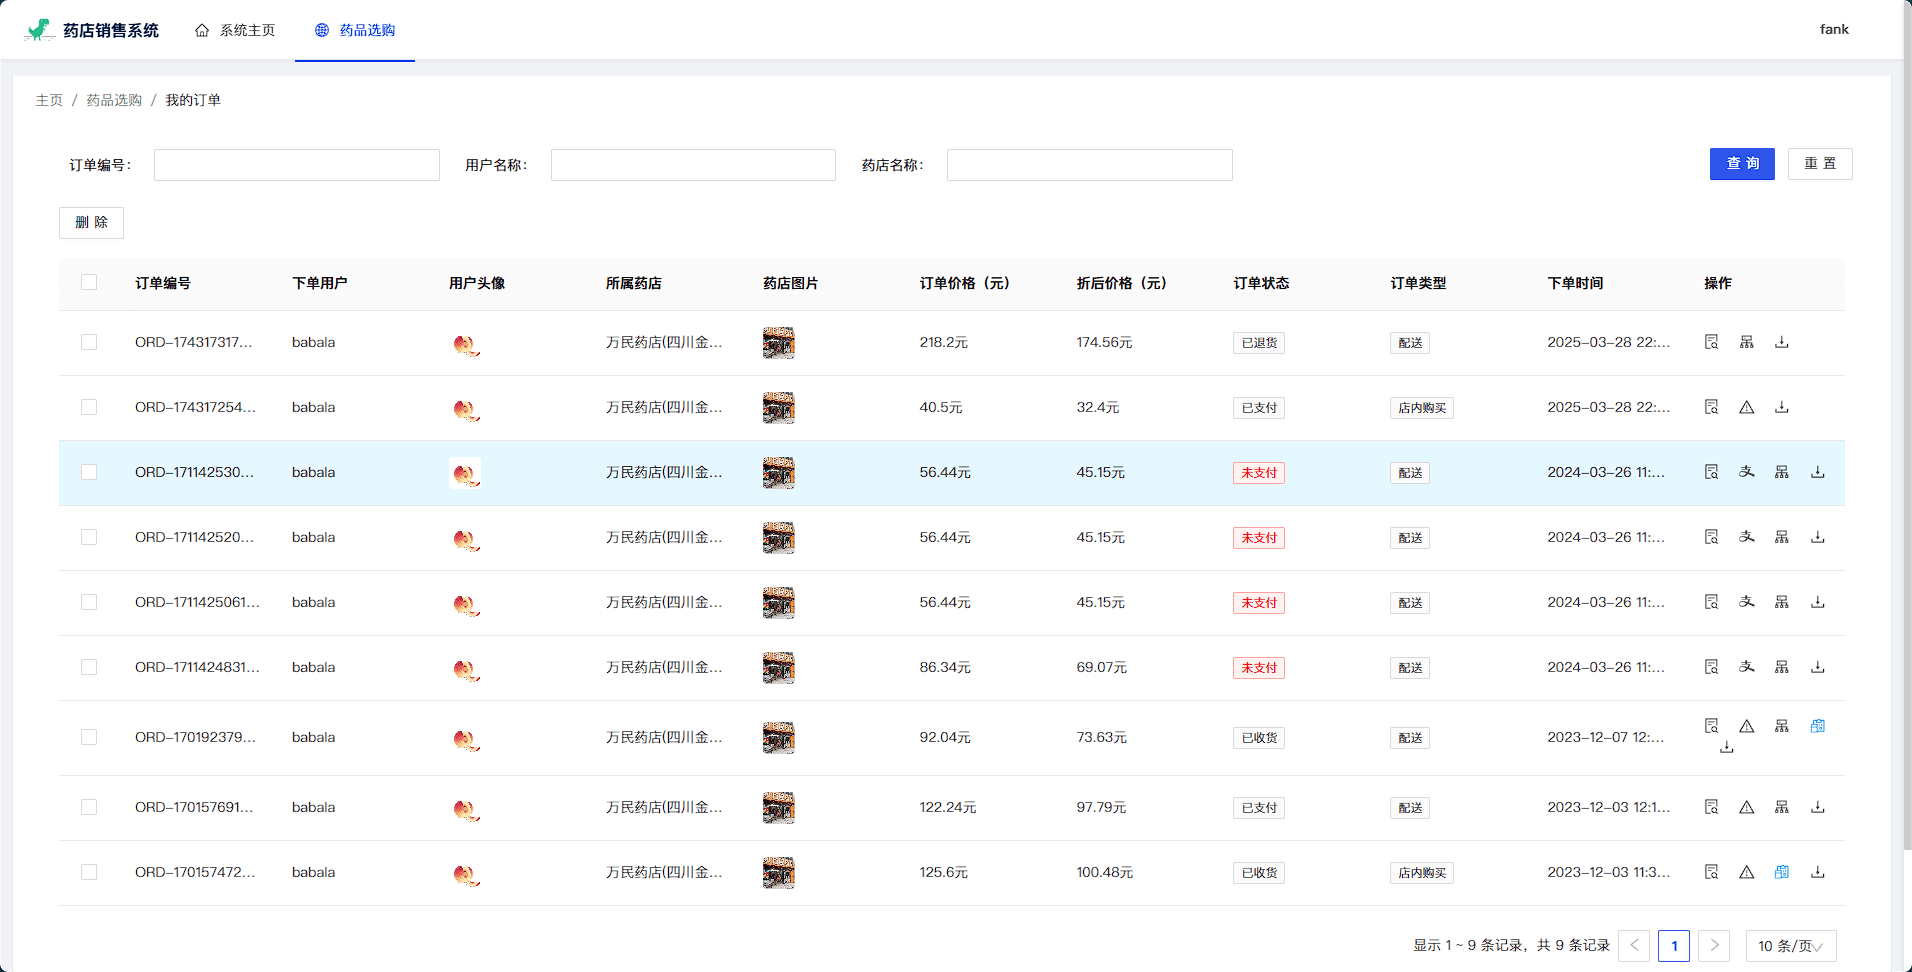
Task: Click the dinosaur logo of 药店销售系统
Action: coord(39,30)
